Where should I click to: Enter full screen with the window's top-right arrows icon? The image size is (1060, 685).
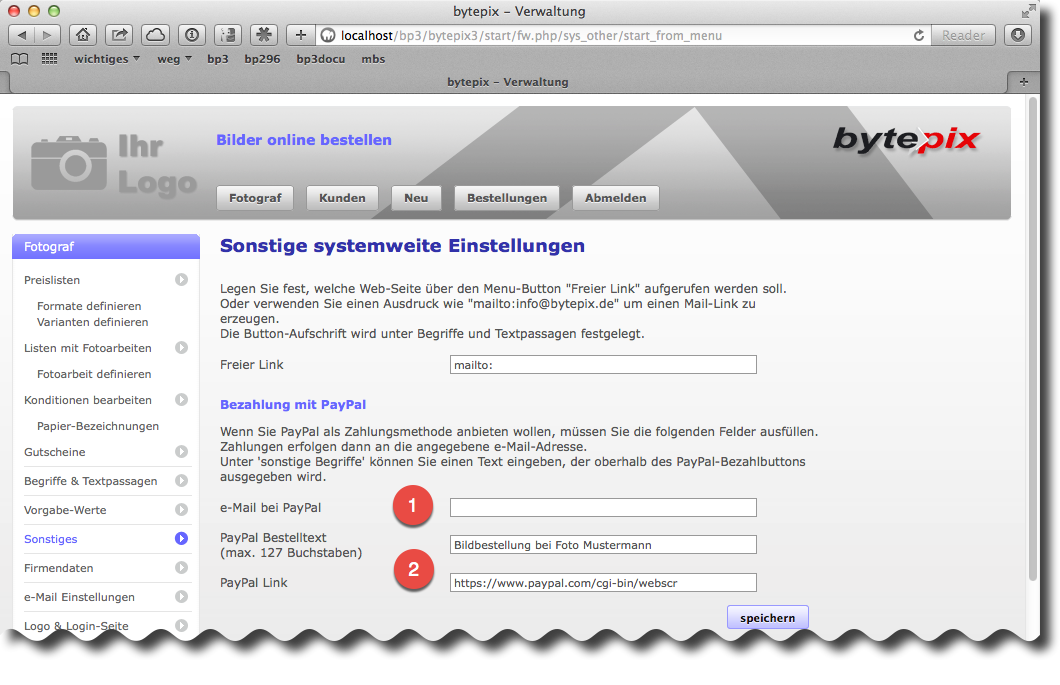[x=1028, y=11]
